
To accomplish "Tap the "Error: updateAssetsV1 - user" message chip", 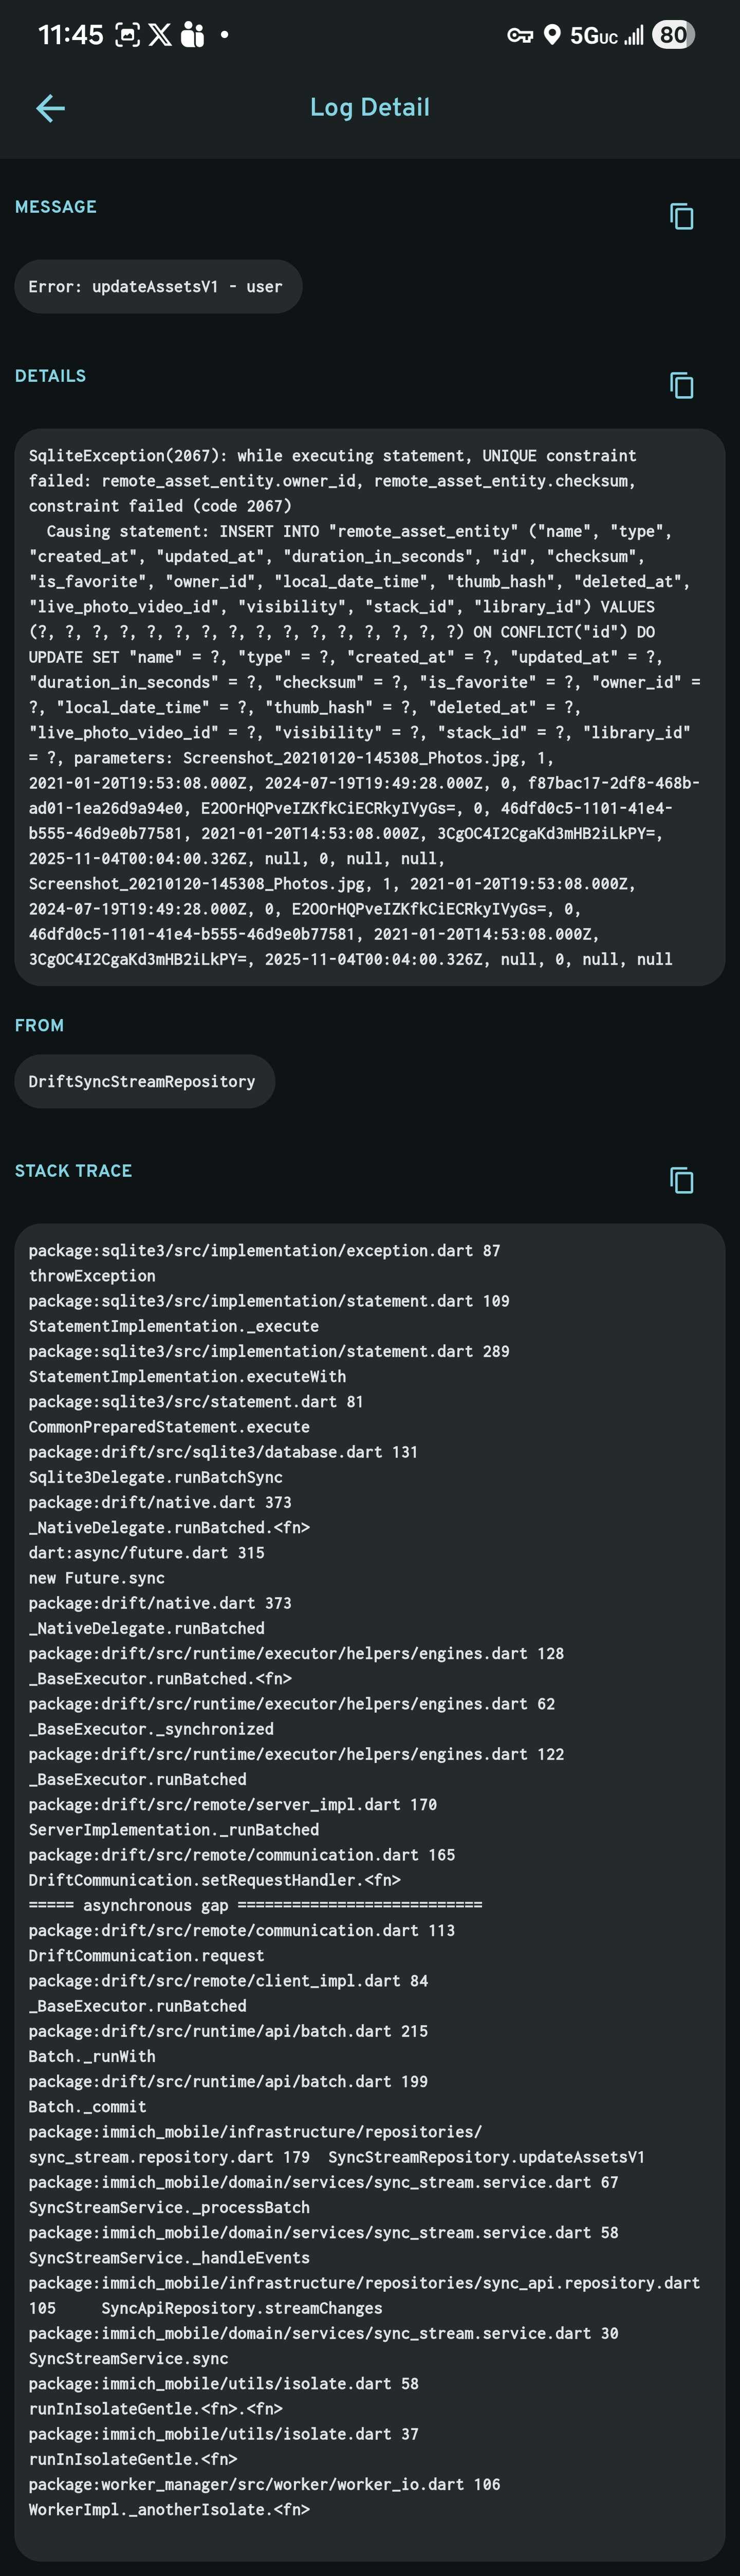I will 157,287.
